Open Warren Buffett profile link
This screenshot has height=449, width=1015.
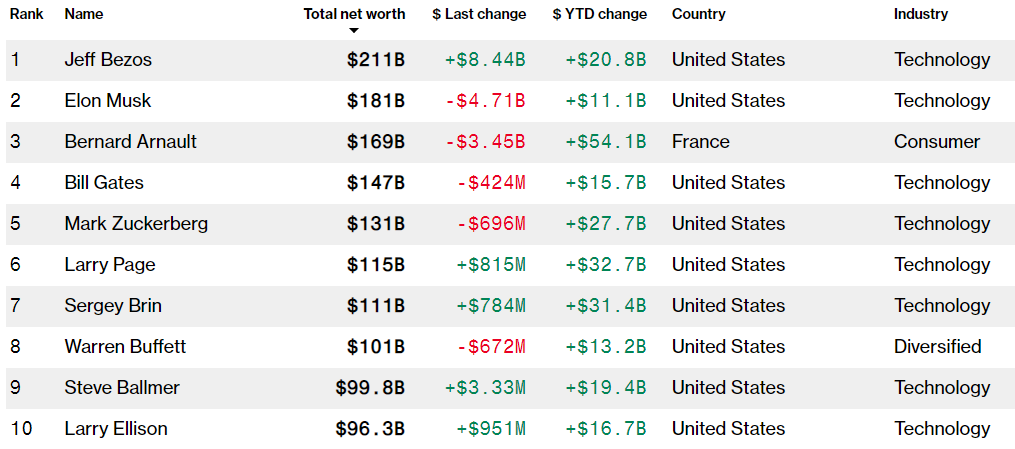coord(125,347)
